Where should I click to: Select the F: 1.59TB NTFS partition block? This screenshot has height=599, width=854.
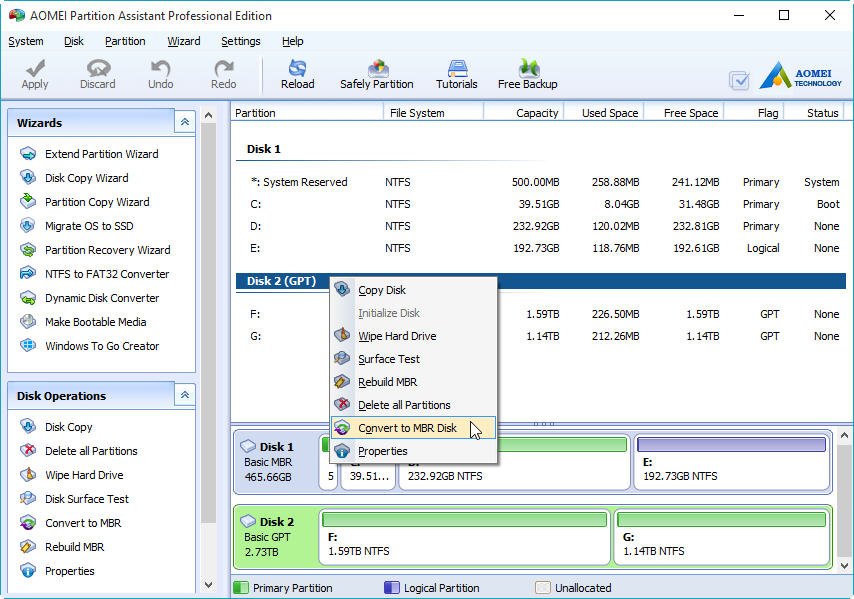point(464,536)
